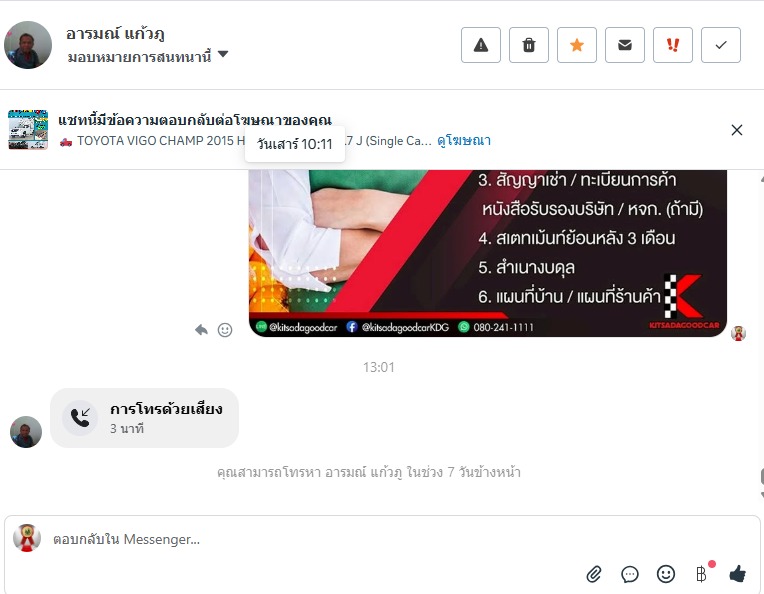Delete conversation with trash icon

click(529, 45)
